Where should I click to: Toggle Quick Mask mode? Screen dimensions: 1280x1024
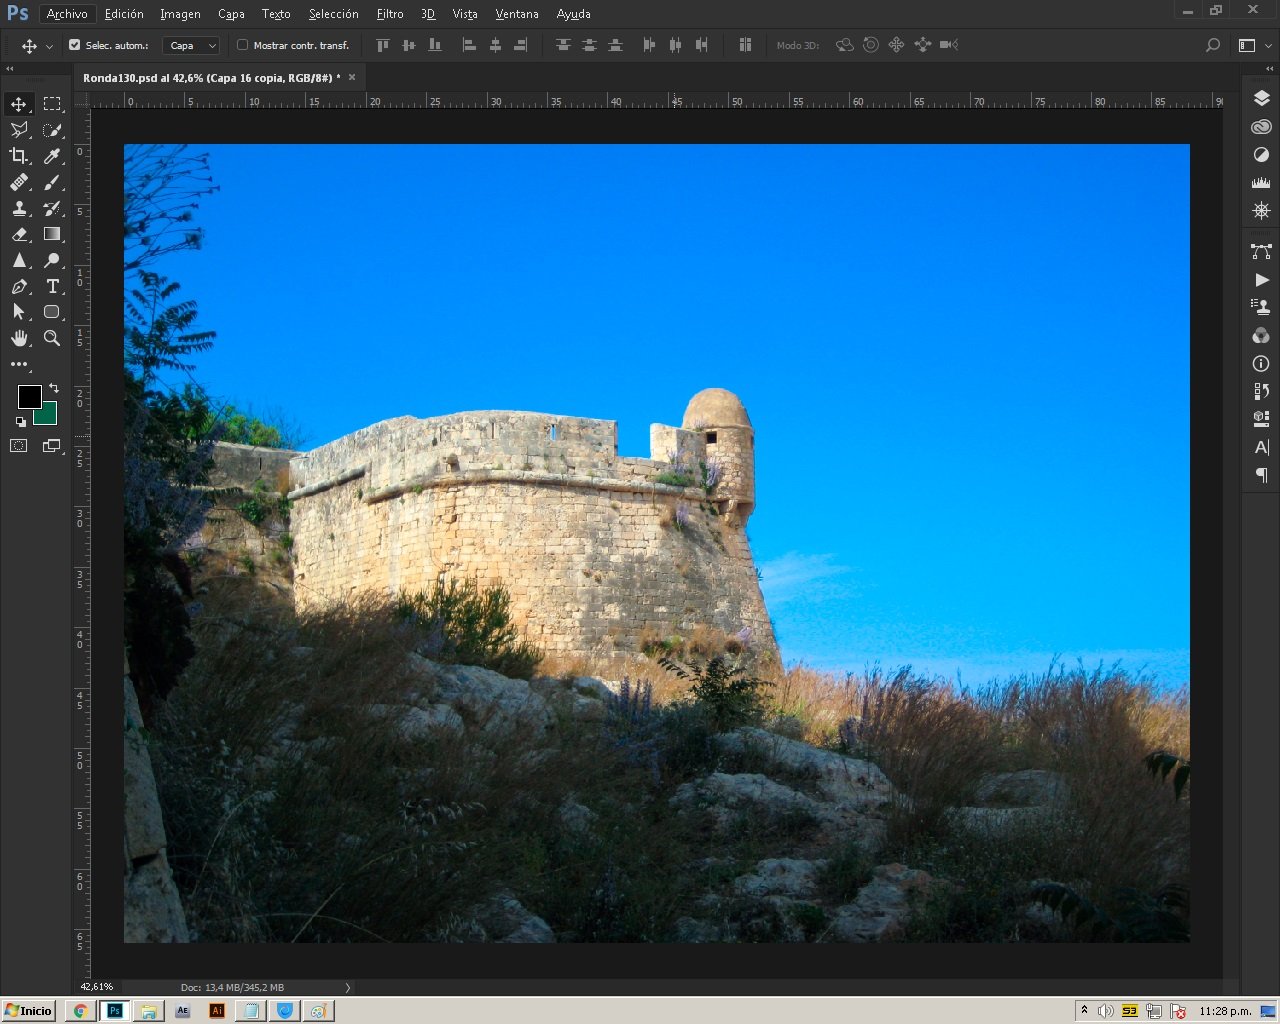(19, 446)
